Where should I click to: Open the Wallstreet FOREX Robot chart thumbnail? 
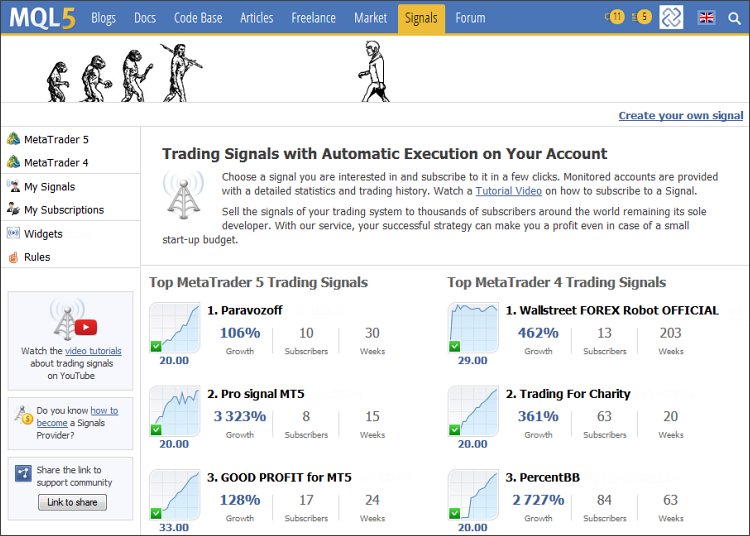473,328
